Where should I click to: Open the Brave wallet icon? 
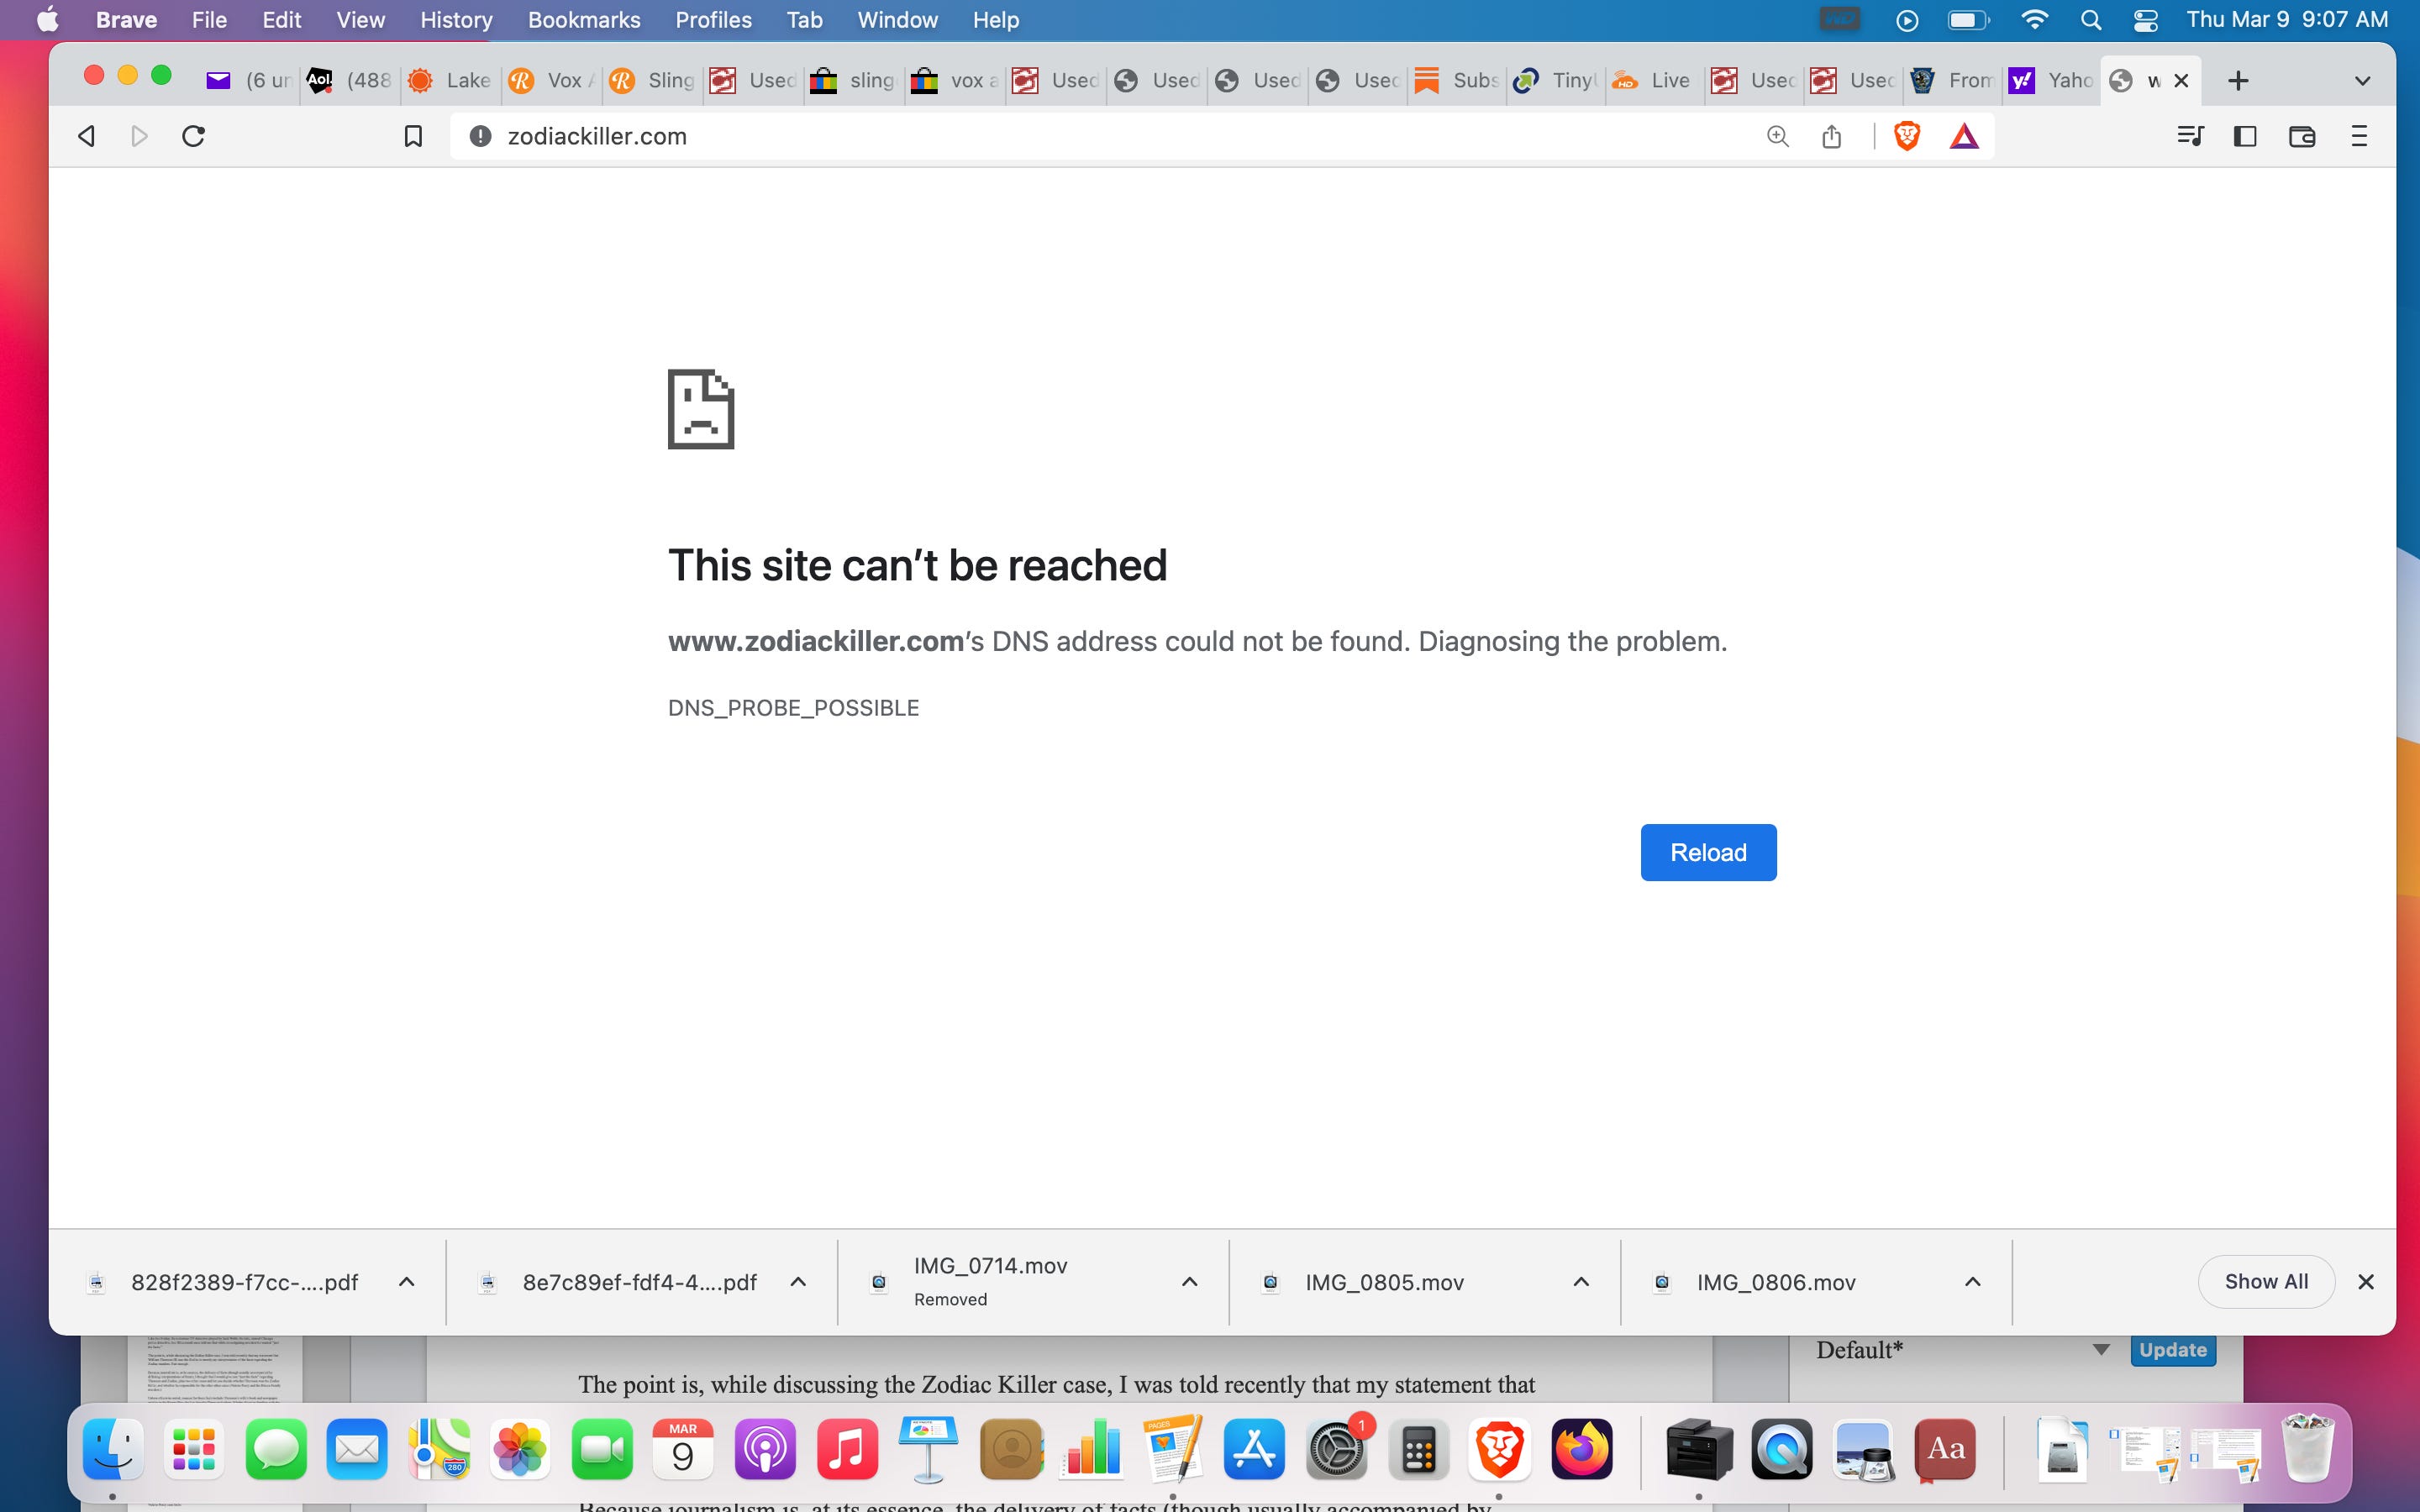click(x=2302, y=136)
